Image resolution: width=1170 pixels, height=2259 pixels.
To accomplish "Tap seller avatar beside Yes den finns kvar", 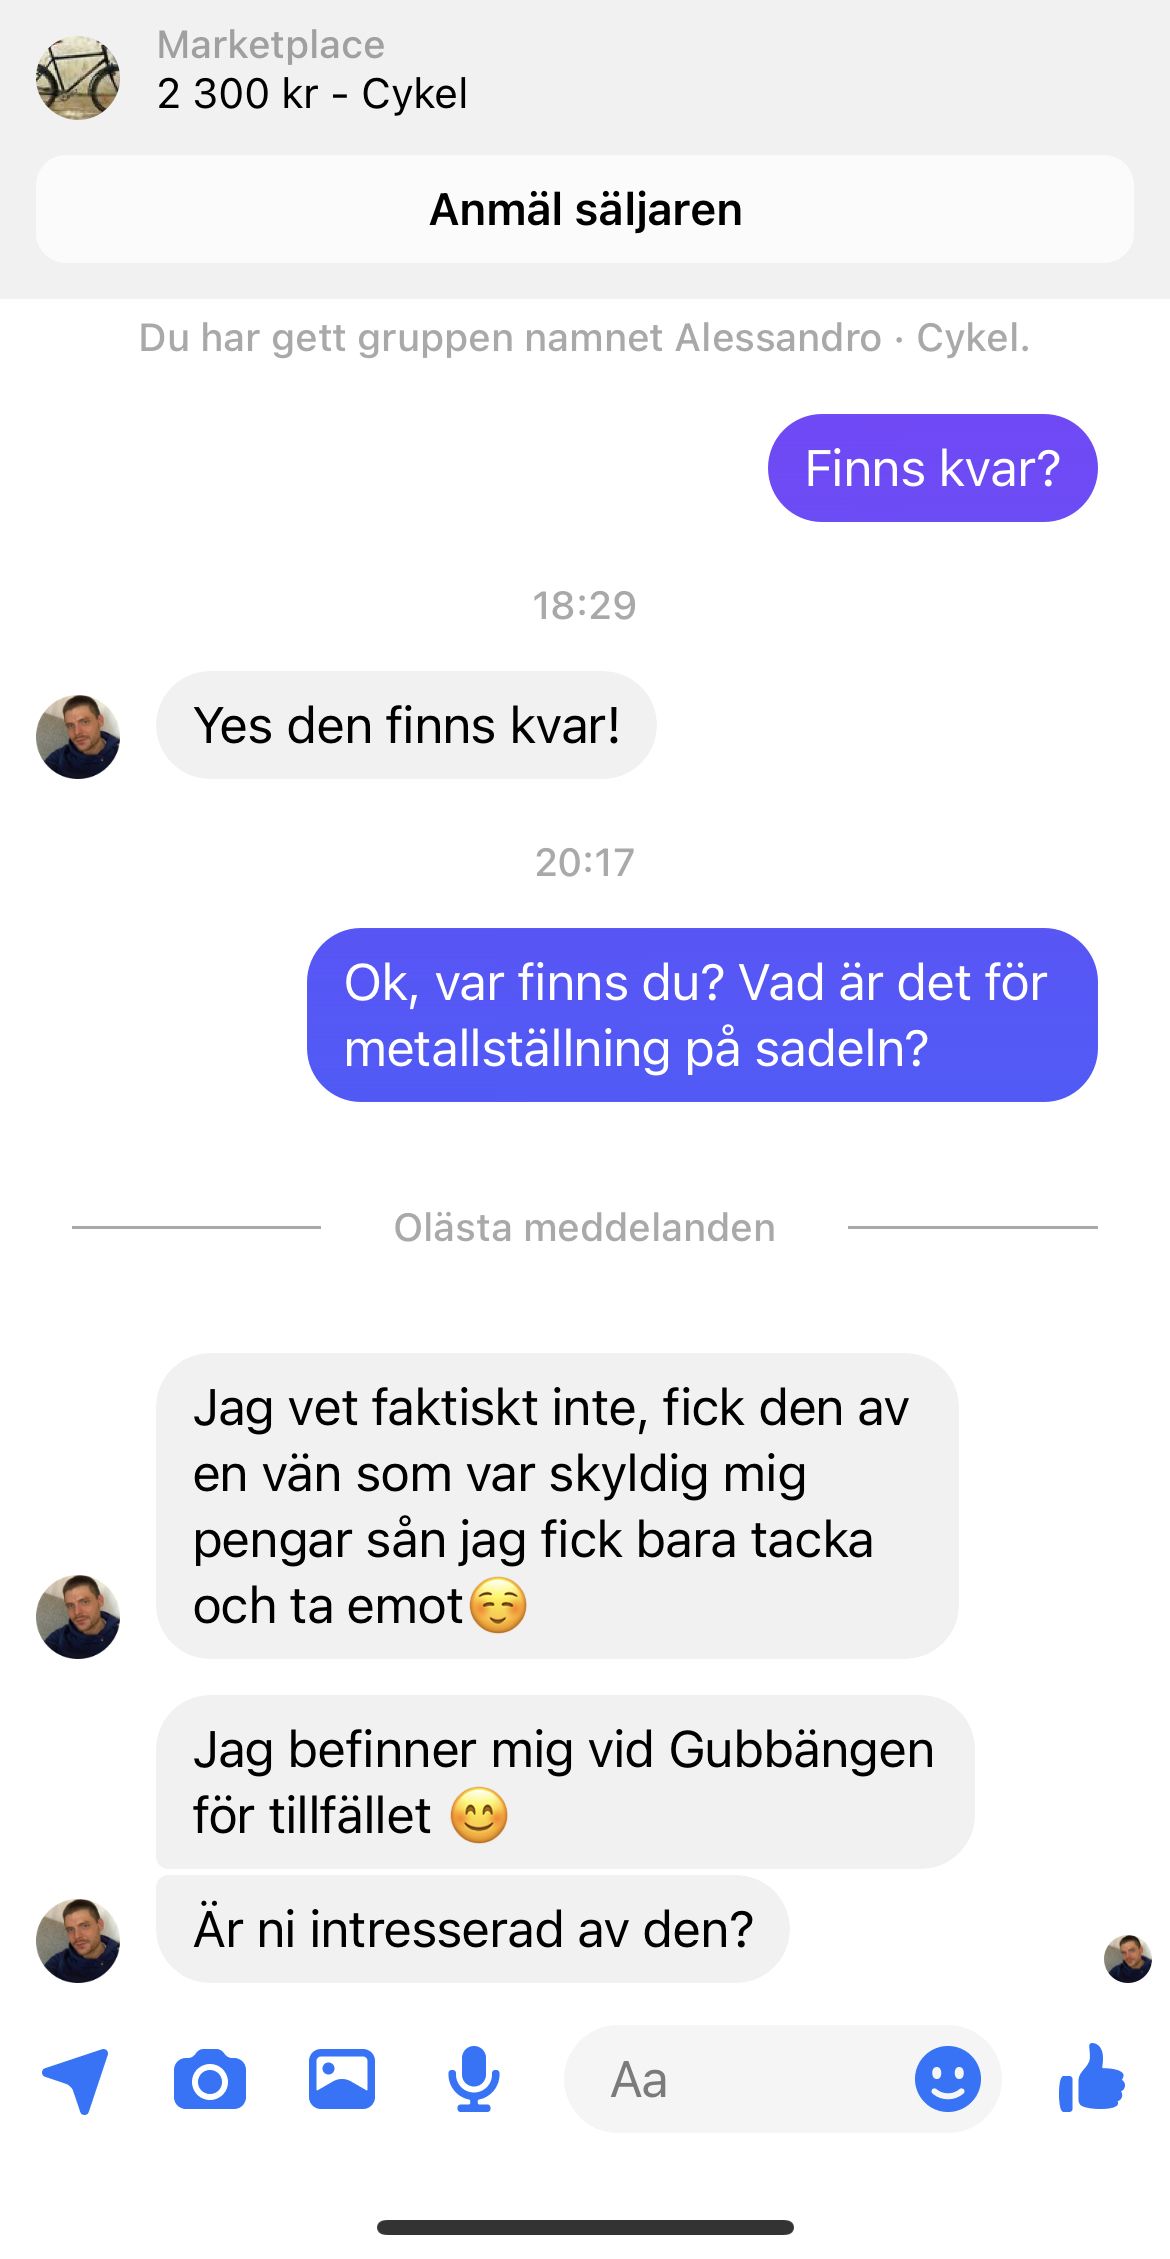I will point(78,737).
